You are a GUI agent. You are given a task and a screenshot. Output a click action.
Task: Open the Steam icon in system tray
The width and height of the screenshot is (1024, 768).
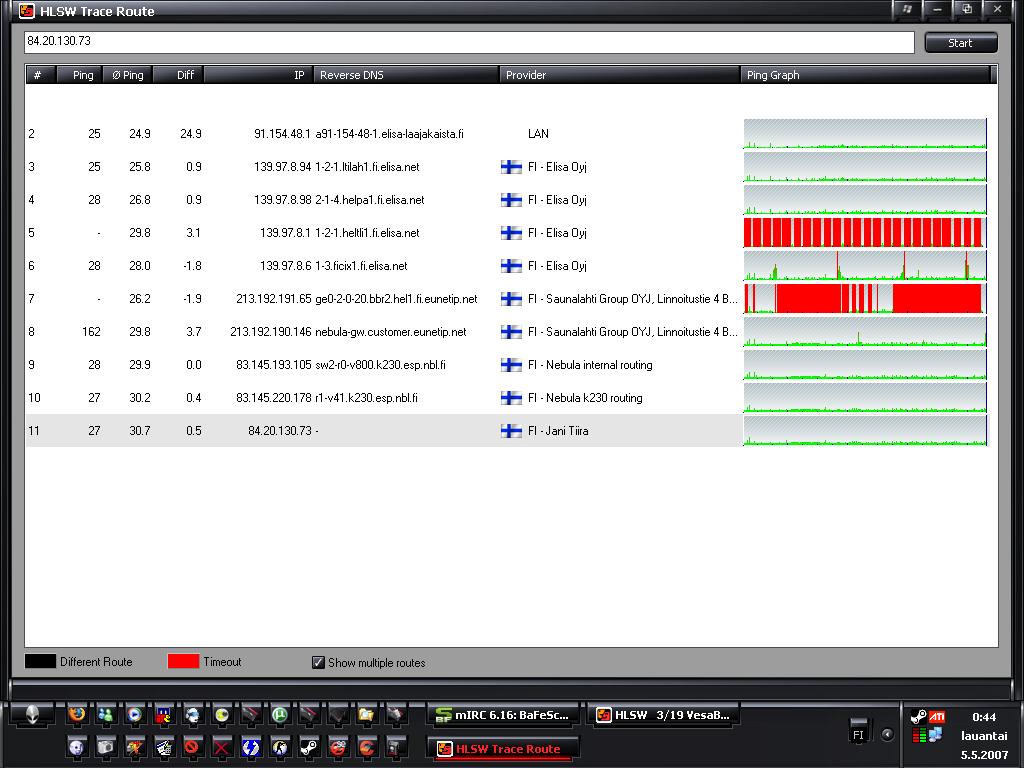918,717
